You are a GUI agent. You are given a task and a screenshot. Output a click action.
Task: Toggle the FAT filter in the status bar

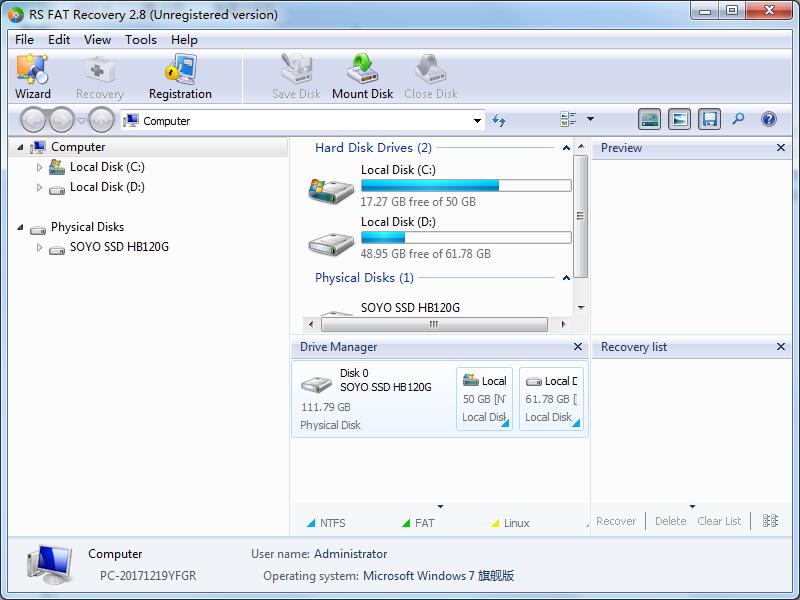click(421, 522)
